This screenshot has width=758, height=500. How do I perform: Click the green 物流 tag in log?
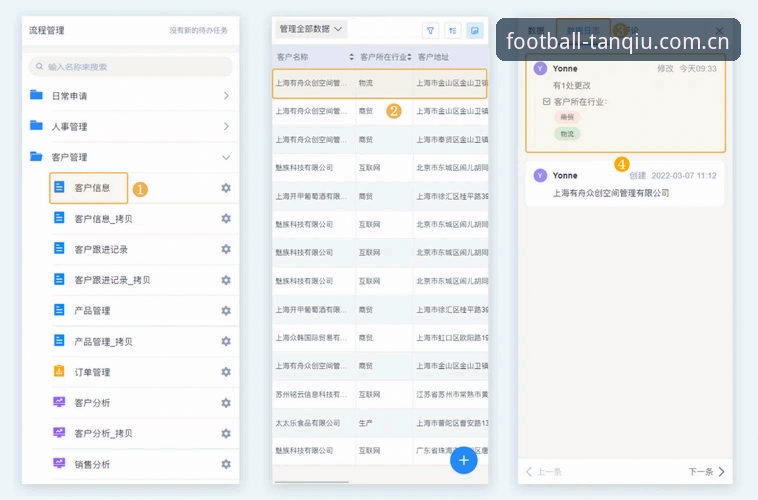567,134
